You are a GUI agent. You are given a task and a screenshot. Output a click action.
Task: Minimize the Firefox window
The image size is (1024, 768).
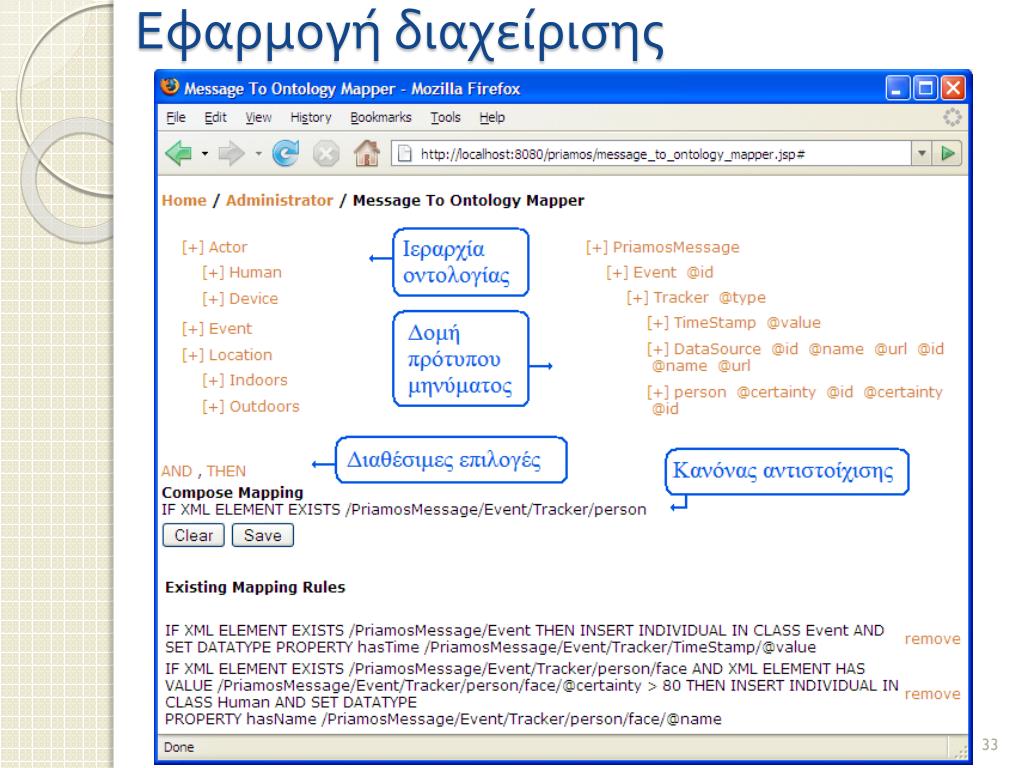[897, 88]
